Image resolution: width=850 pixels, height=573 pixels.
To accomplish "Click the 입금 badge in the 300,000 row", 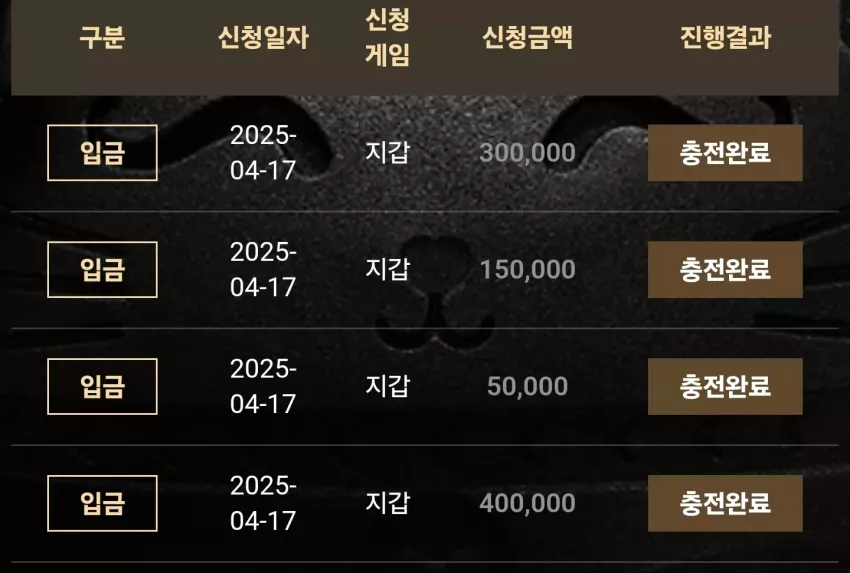I will click(x=102, y=152).
